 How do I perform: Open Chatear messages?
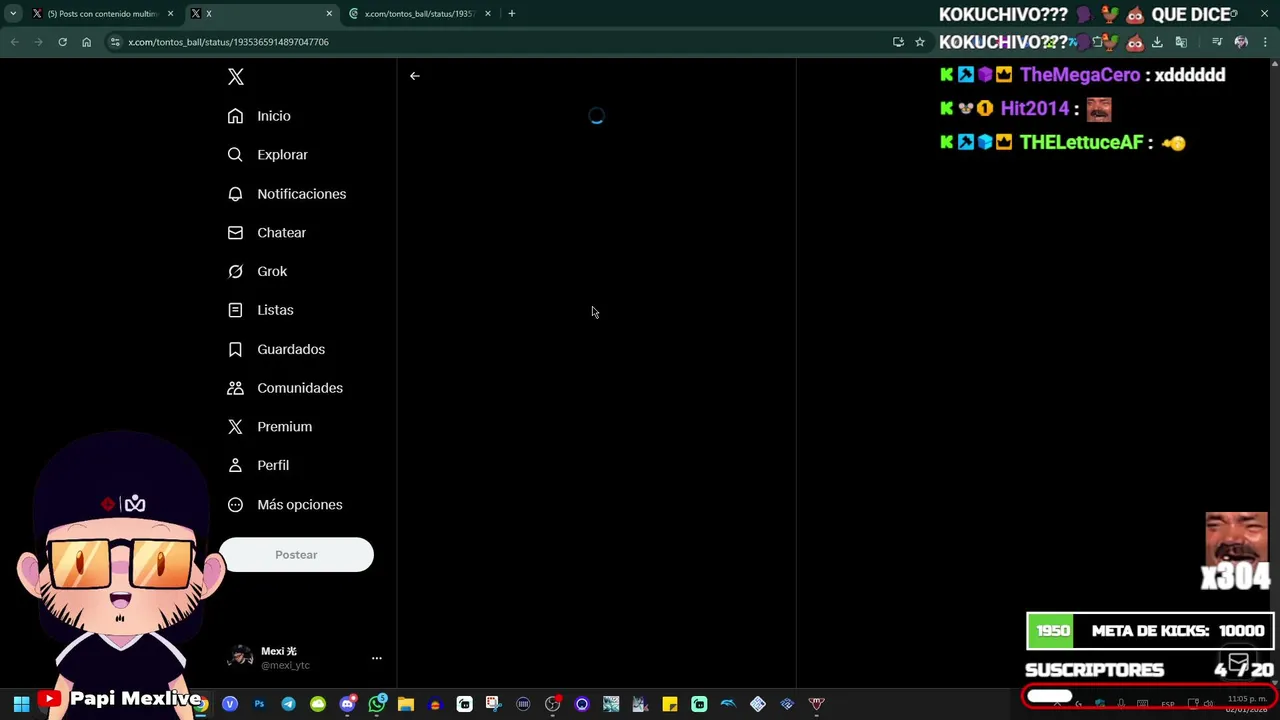coord(266,233)
